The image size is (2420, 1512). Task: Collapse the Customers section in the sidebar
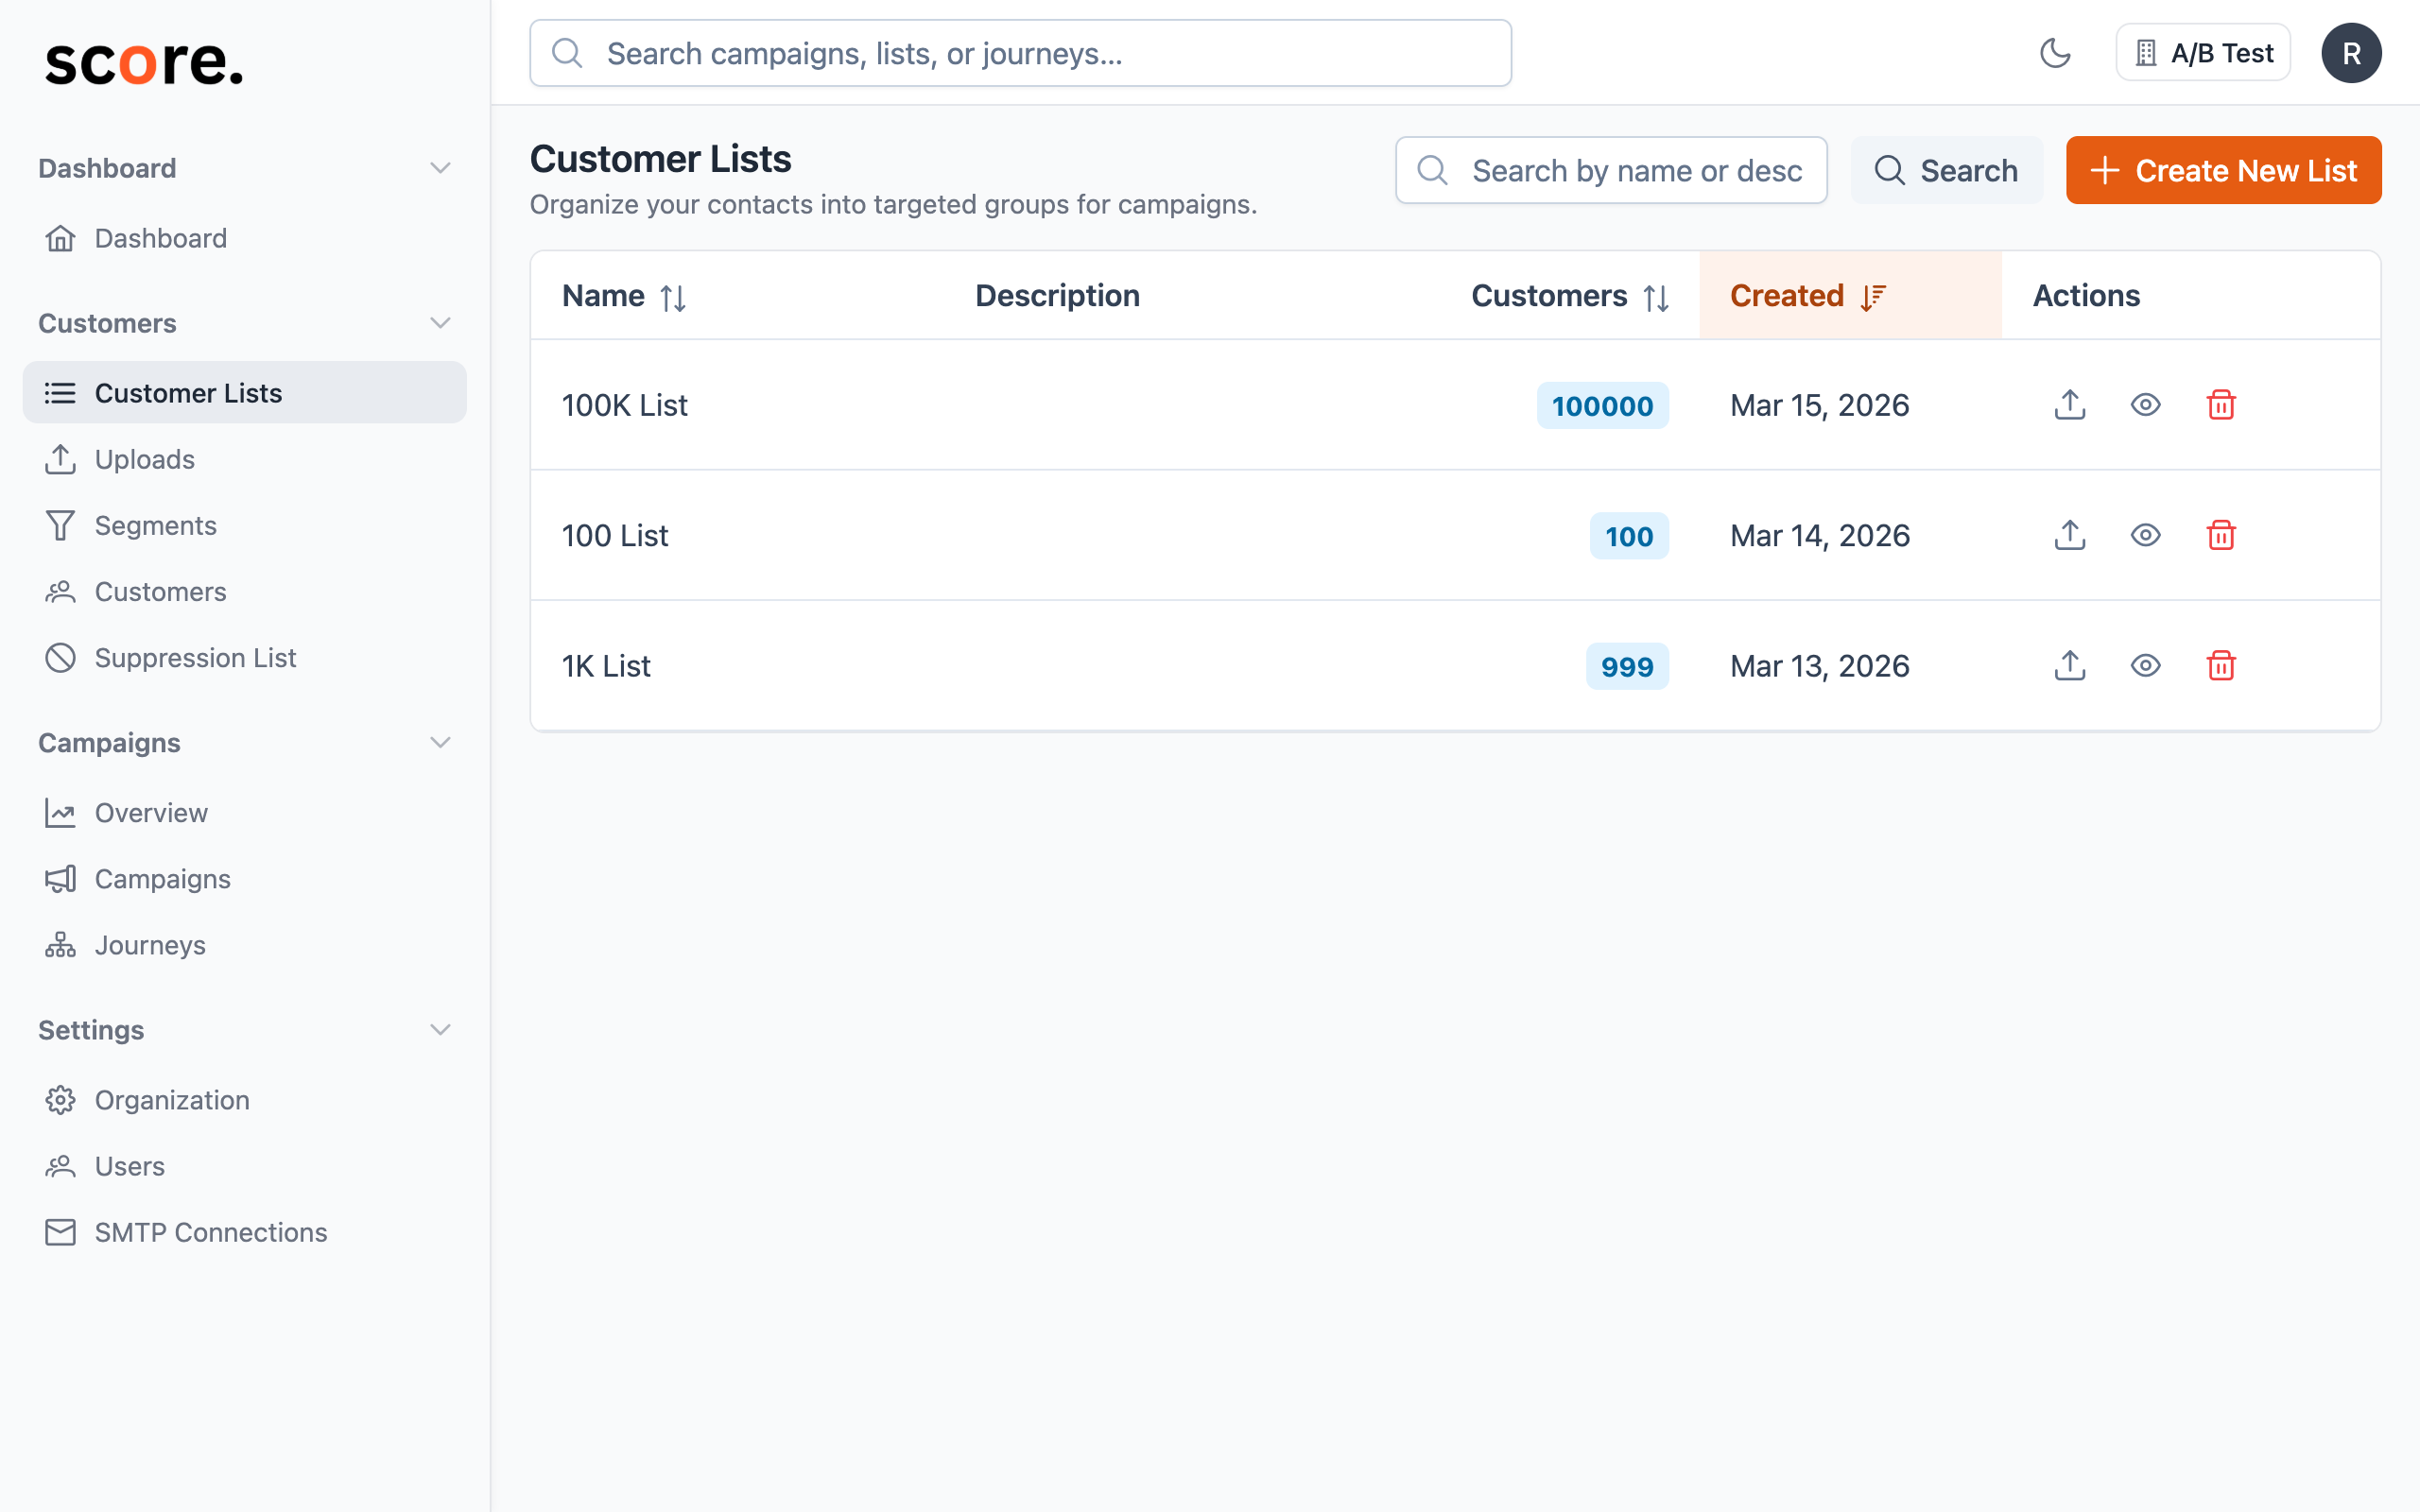click(x=441, y=322)
